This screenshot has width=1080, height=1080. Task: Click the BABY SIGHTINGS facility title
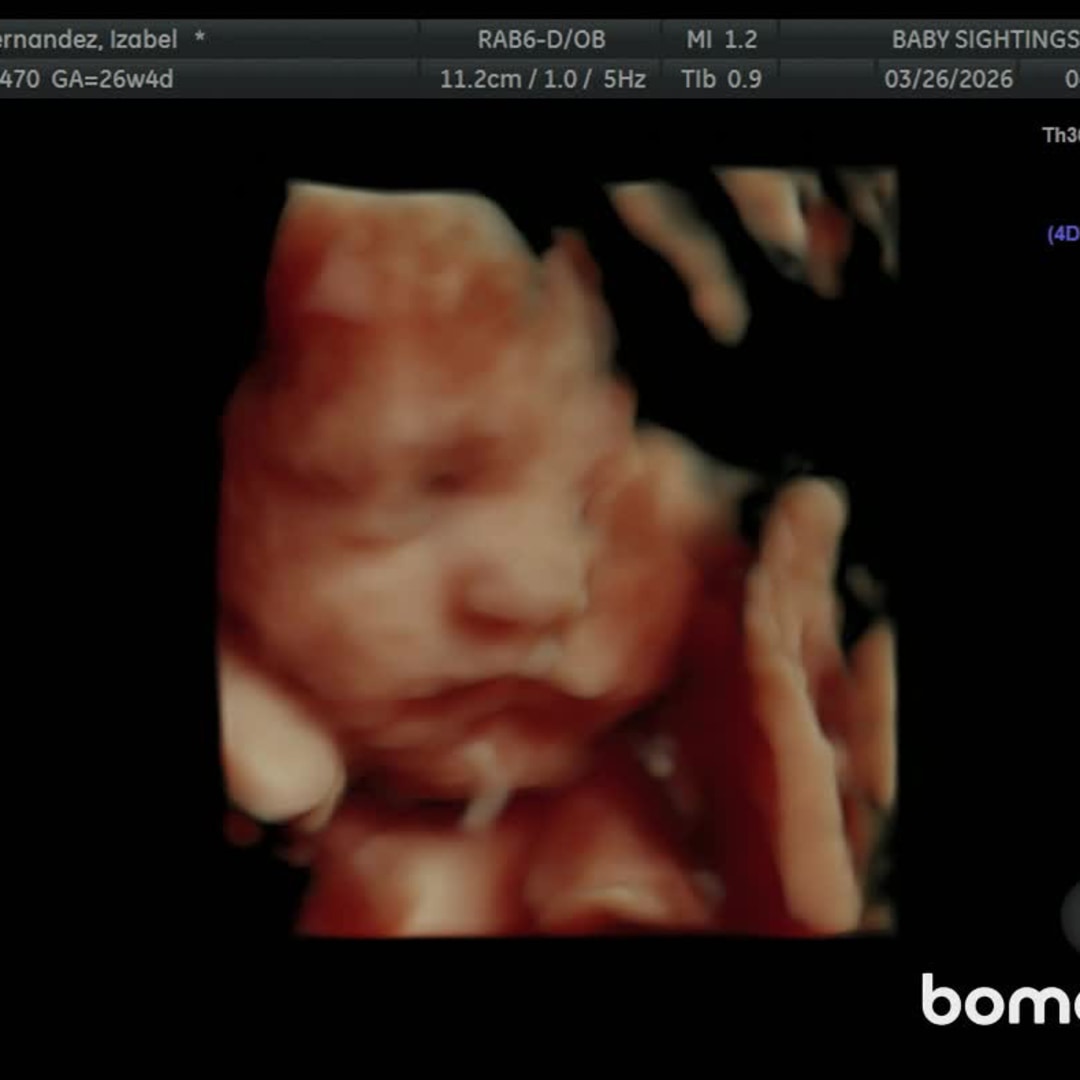point(983,40)
